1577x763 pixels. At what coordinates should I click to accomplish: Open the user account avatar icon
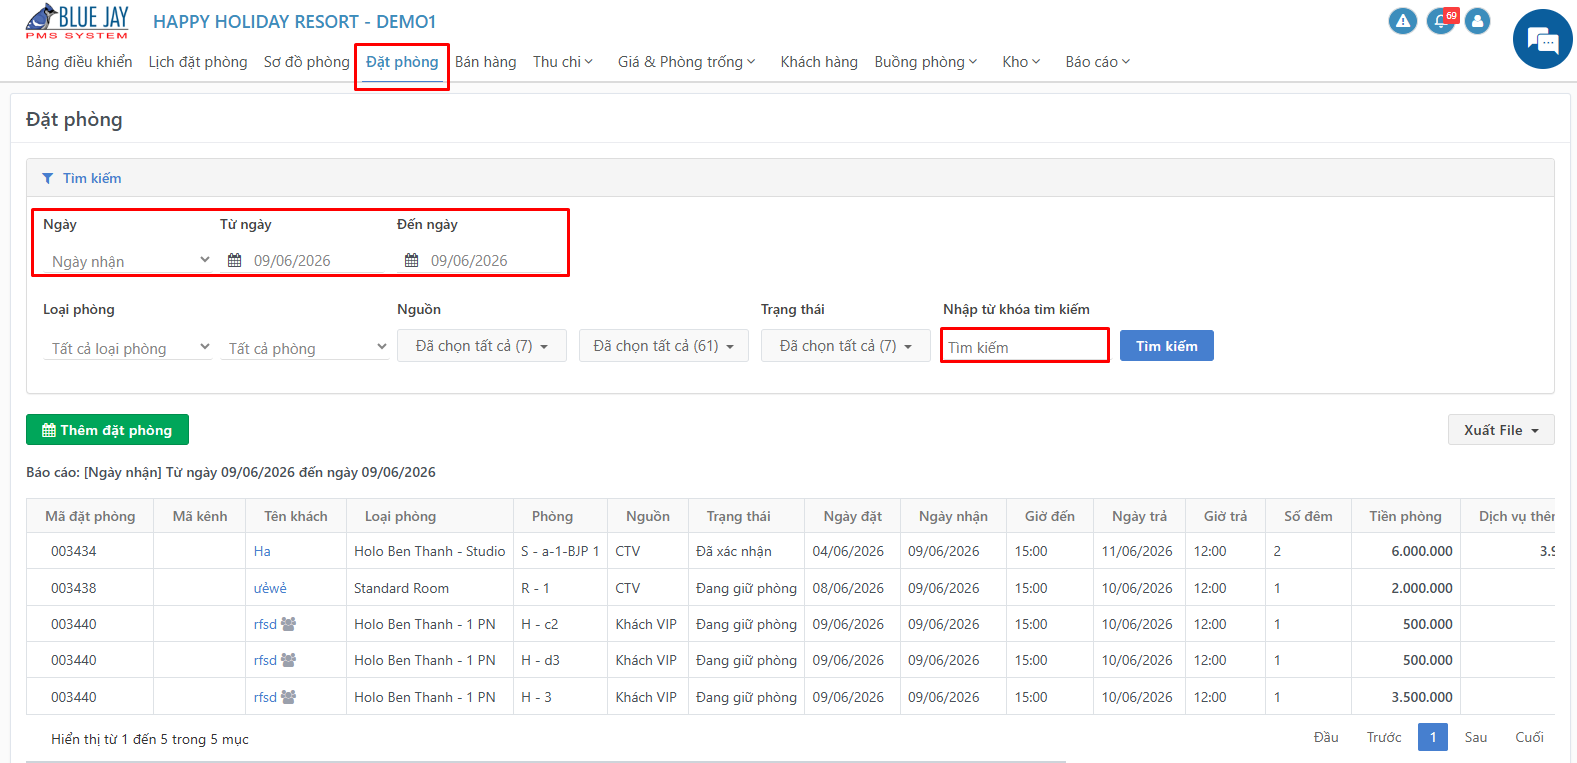[x=1477, y=21]
